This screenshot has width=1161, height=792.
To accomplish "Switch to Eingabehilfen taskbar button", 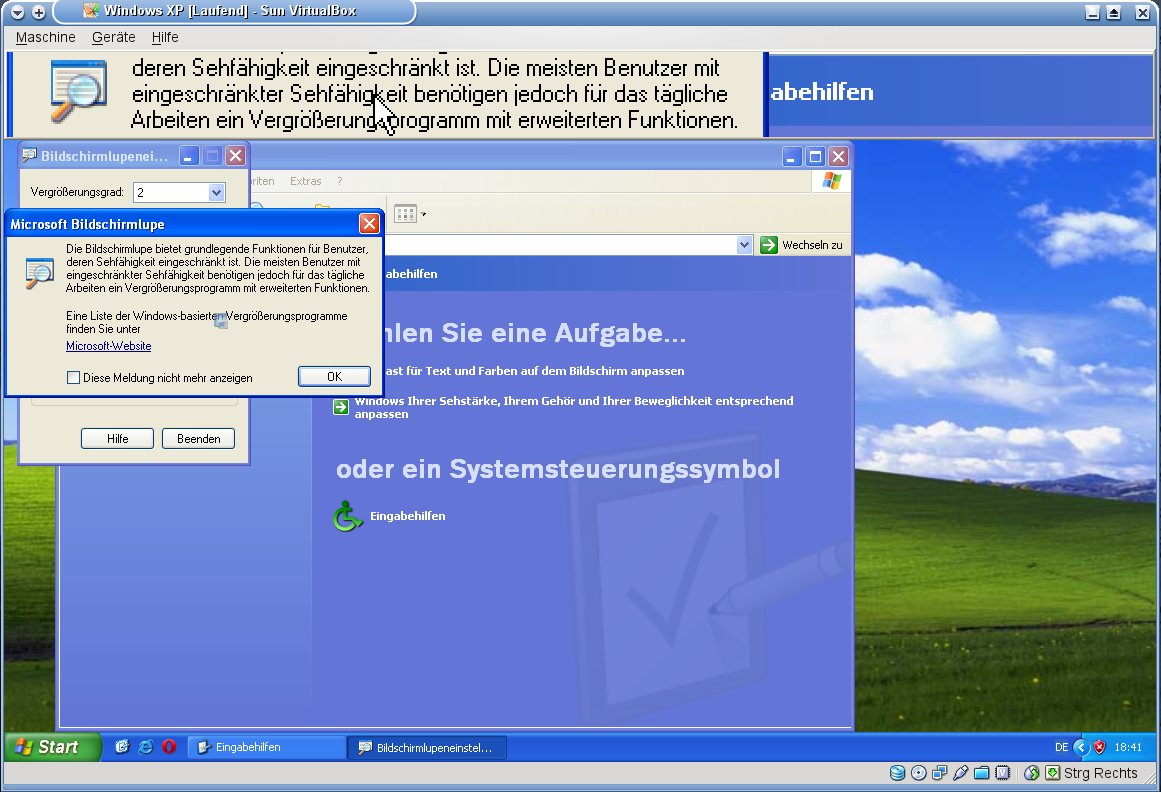I will point(267,747).
